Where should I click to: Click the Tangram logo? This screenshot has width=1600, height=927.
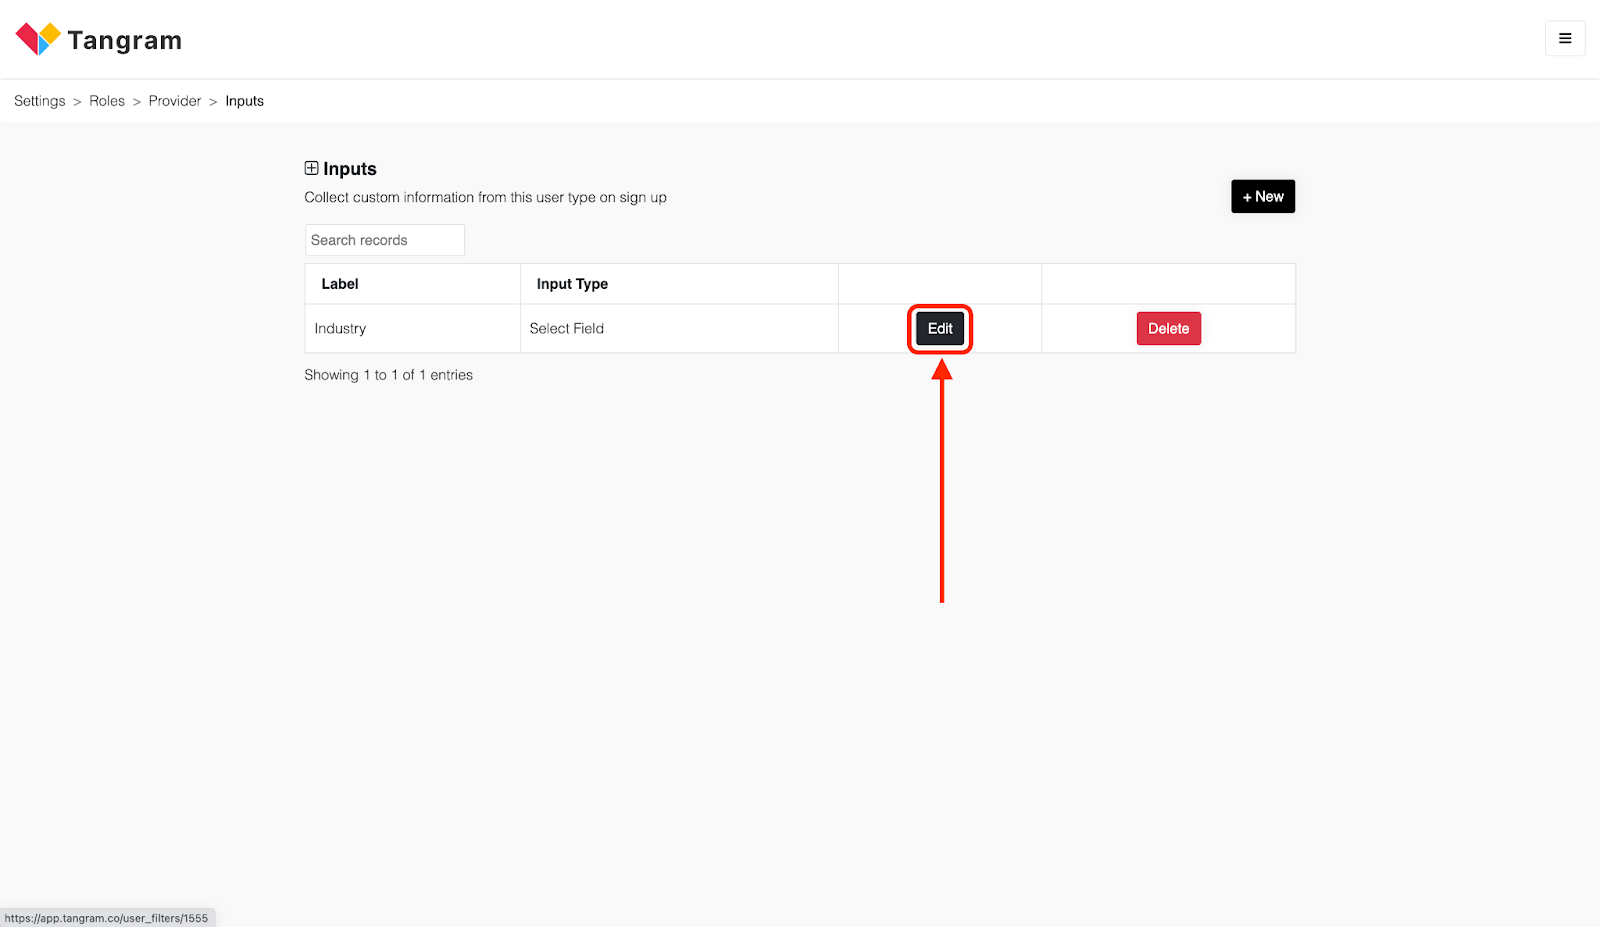tap(99, 39)
